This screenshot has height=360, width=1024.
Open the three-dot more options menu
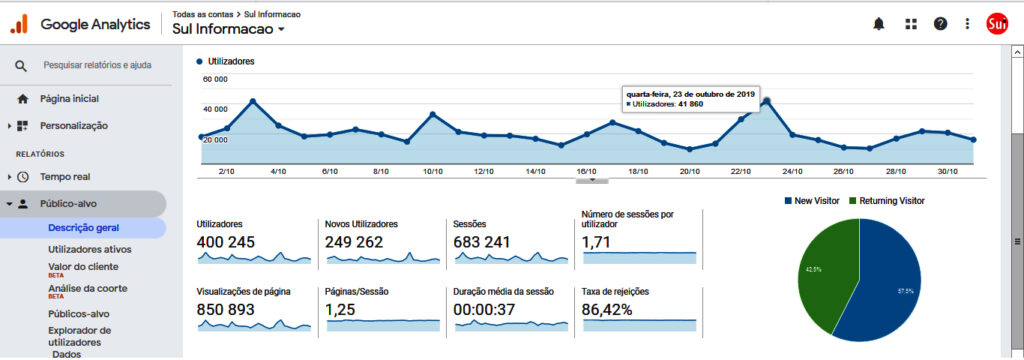click(x=967, y=24)
